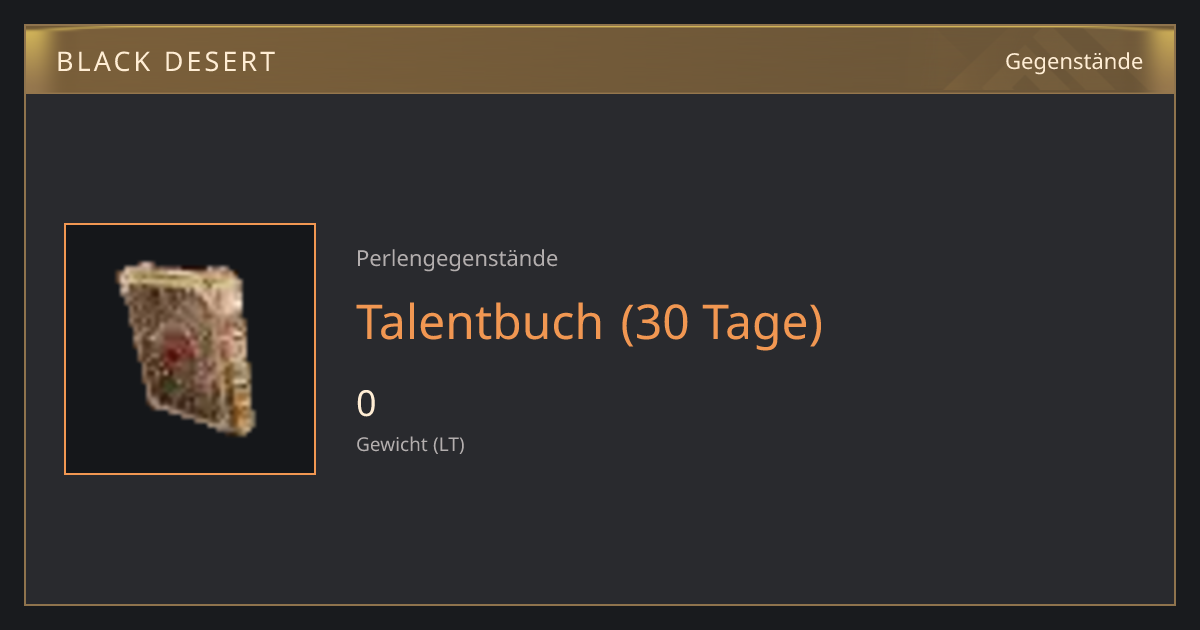Click the Talentbuch book item icon
Image resolution: width=1200 pixels, height=630 pixels.
pyautogui.click(x=188, y=348)
